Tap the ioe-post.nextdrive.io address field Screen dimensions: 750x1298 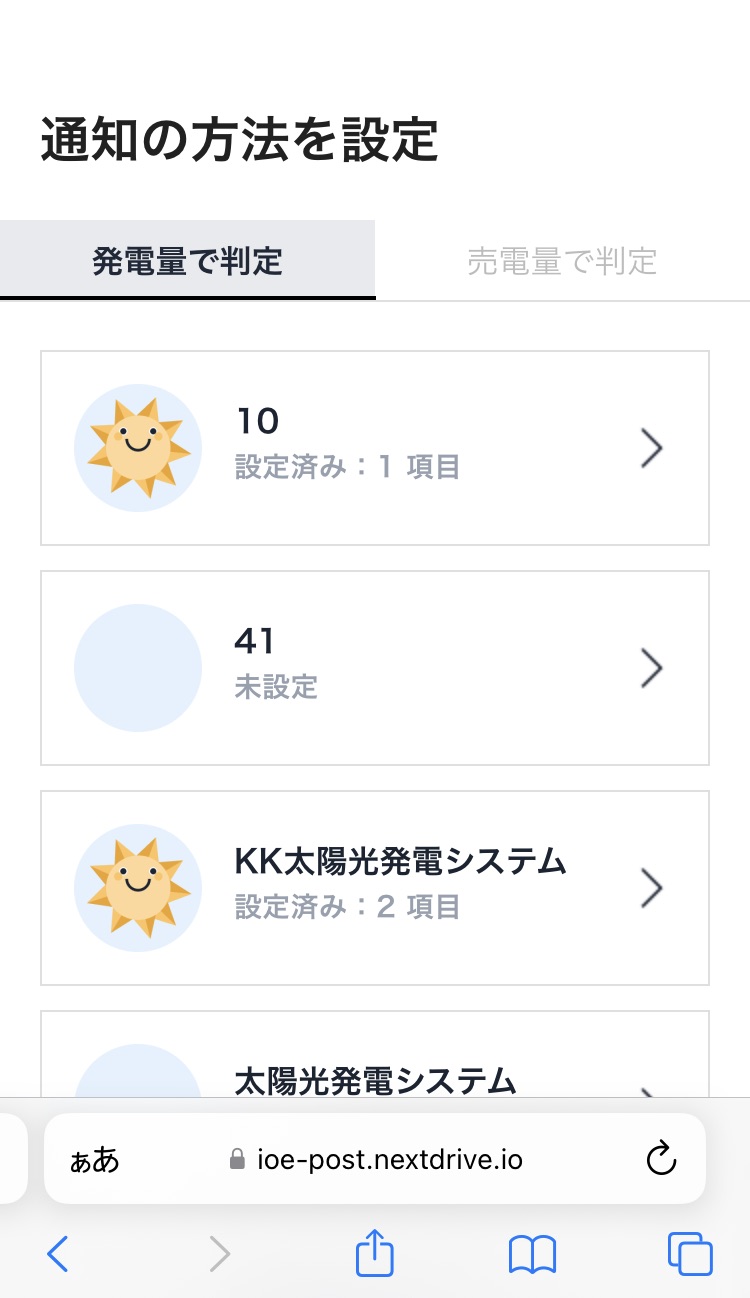point(388,1160)
